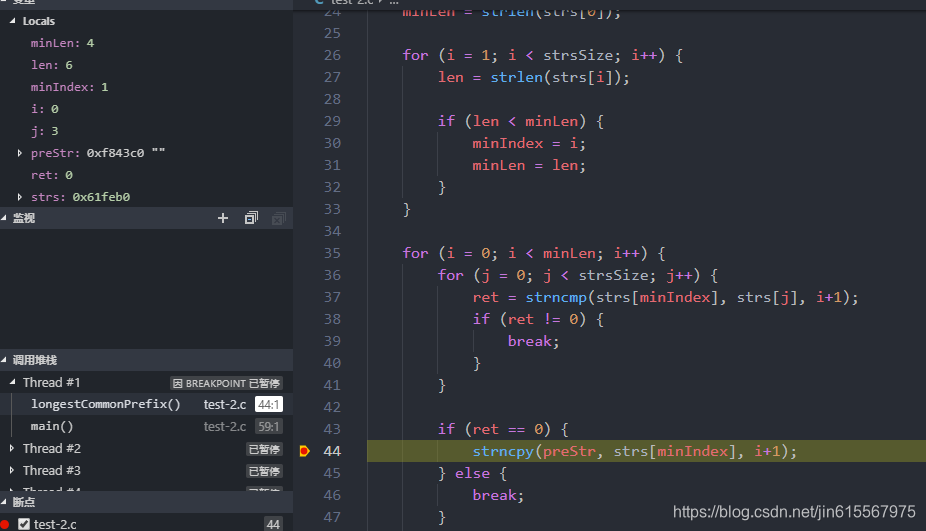Click the minIndex: 1 variable

[70, 87]
